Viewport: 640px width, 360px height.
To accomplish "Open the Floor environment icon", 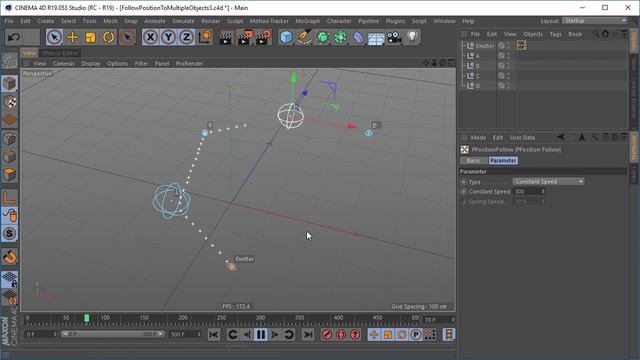I will pyautogui.click(x=376, y=38).
